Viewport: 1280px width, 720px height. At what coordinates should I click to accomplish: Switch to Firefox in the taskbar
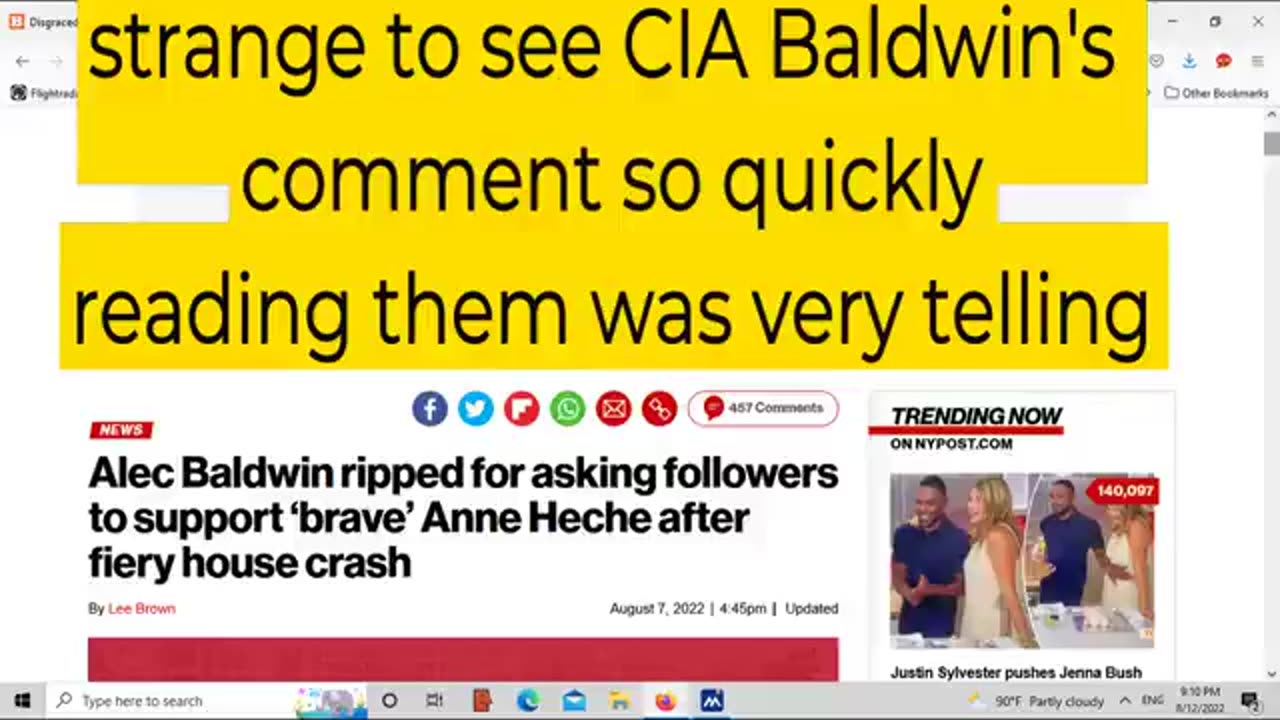665,701
